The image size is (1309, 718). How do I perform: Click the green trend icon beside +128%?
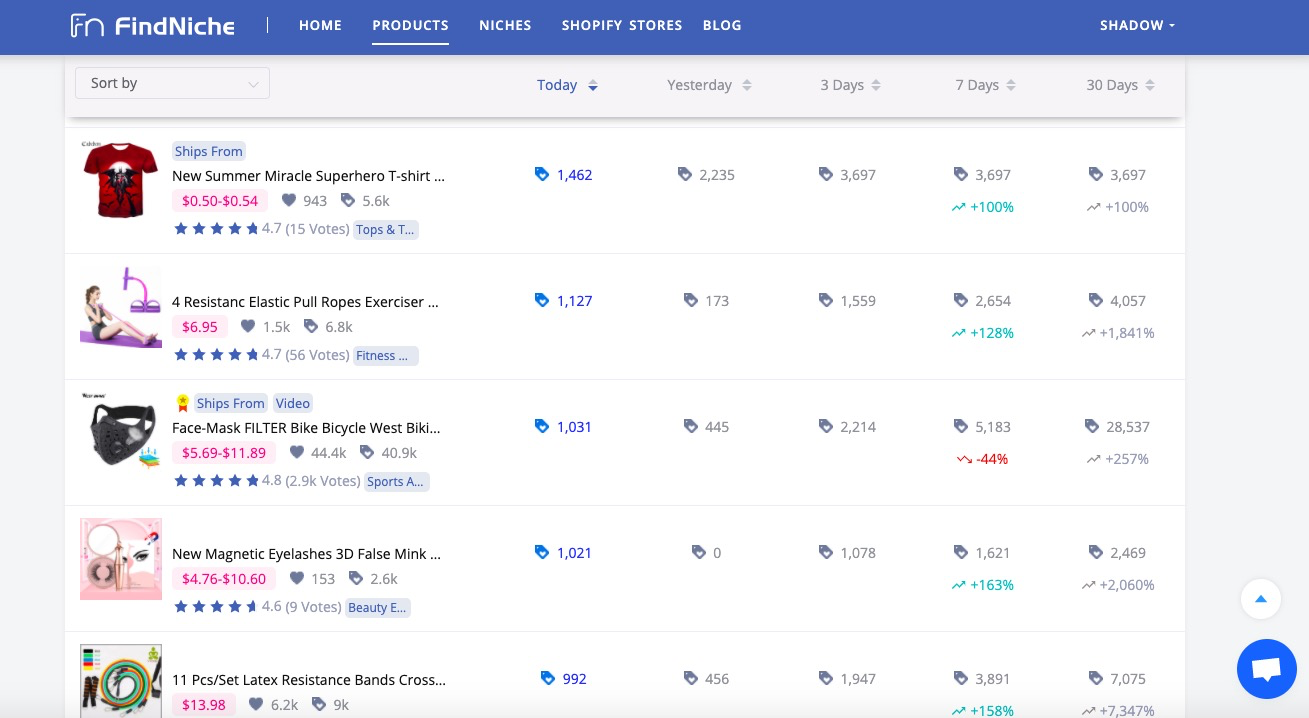tap(958, 333)
